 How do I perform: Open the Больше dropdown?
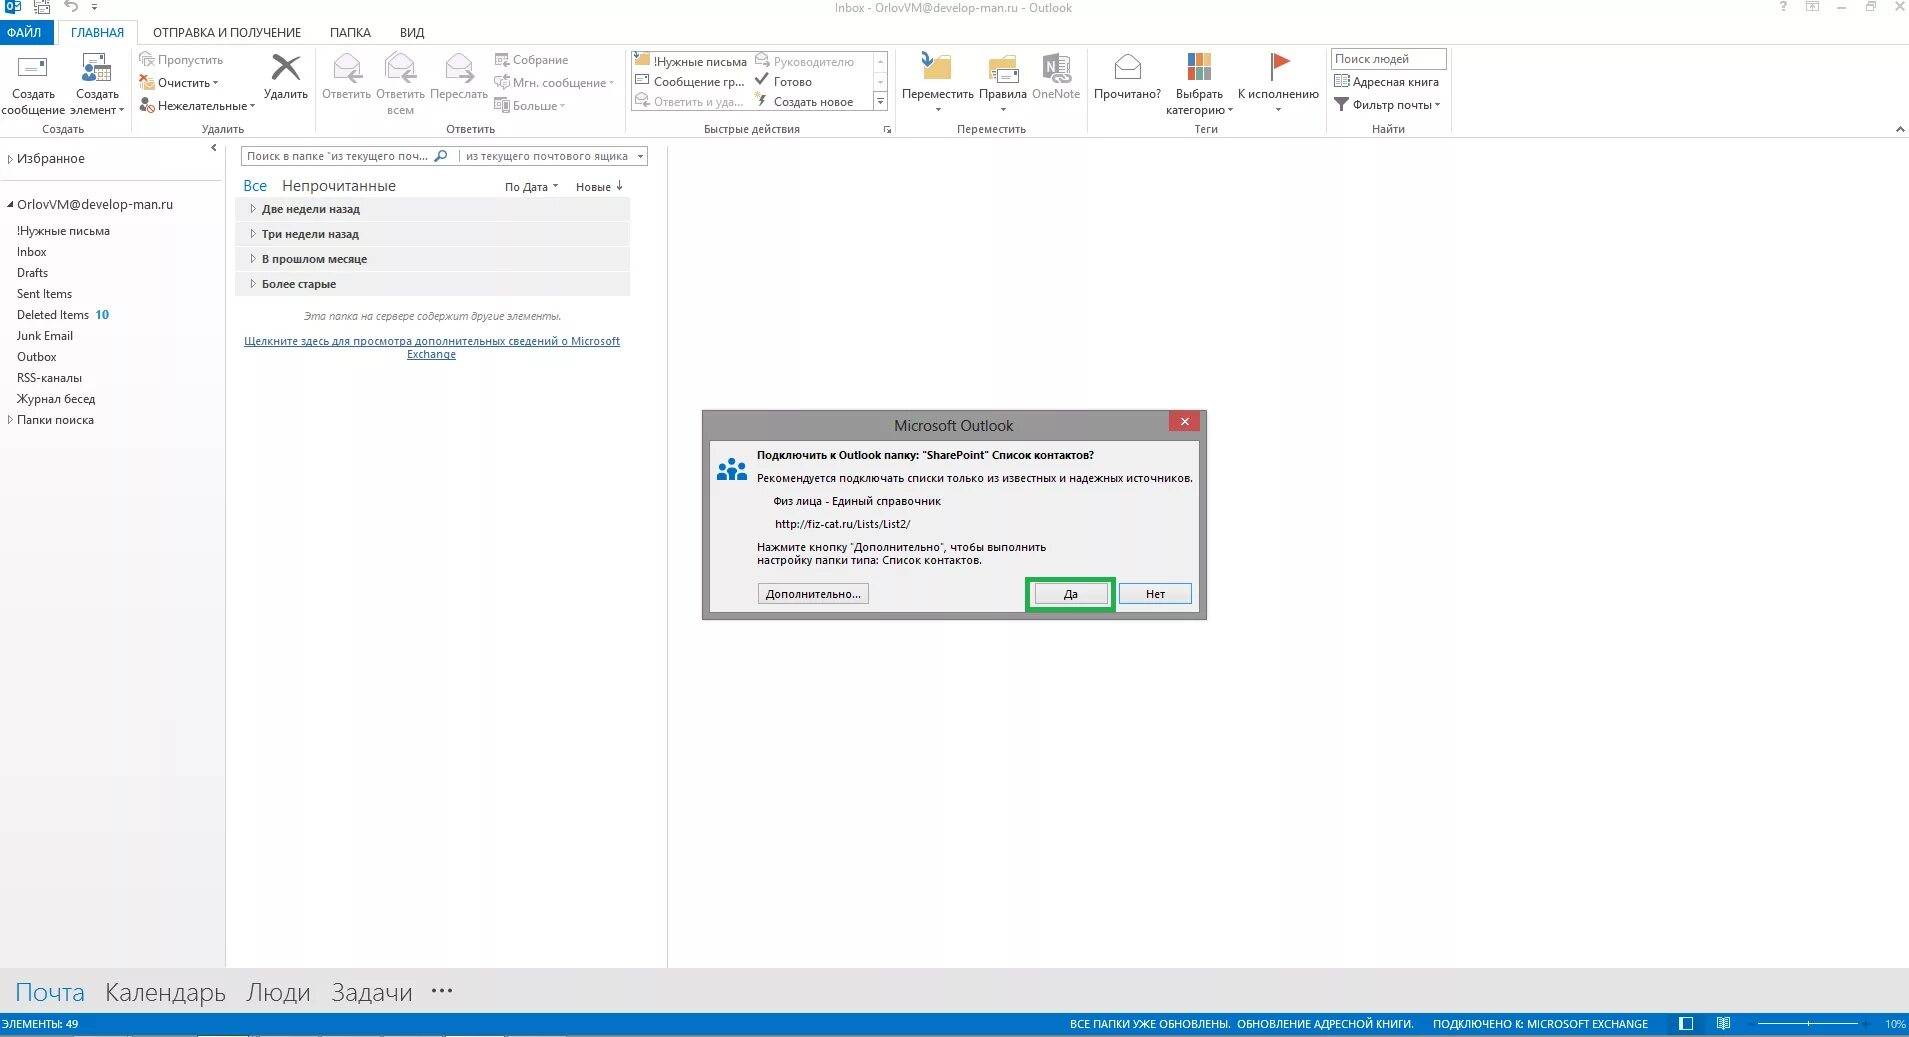(530, 106)
